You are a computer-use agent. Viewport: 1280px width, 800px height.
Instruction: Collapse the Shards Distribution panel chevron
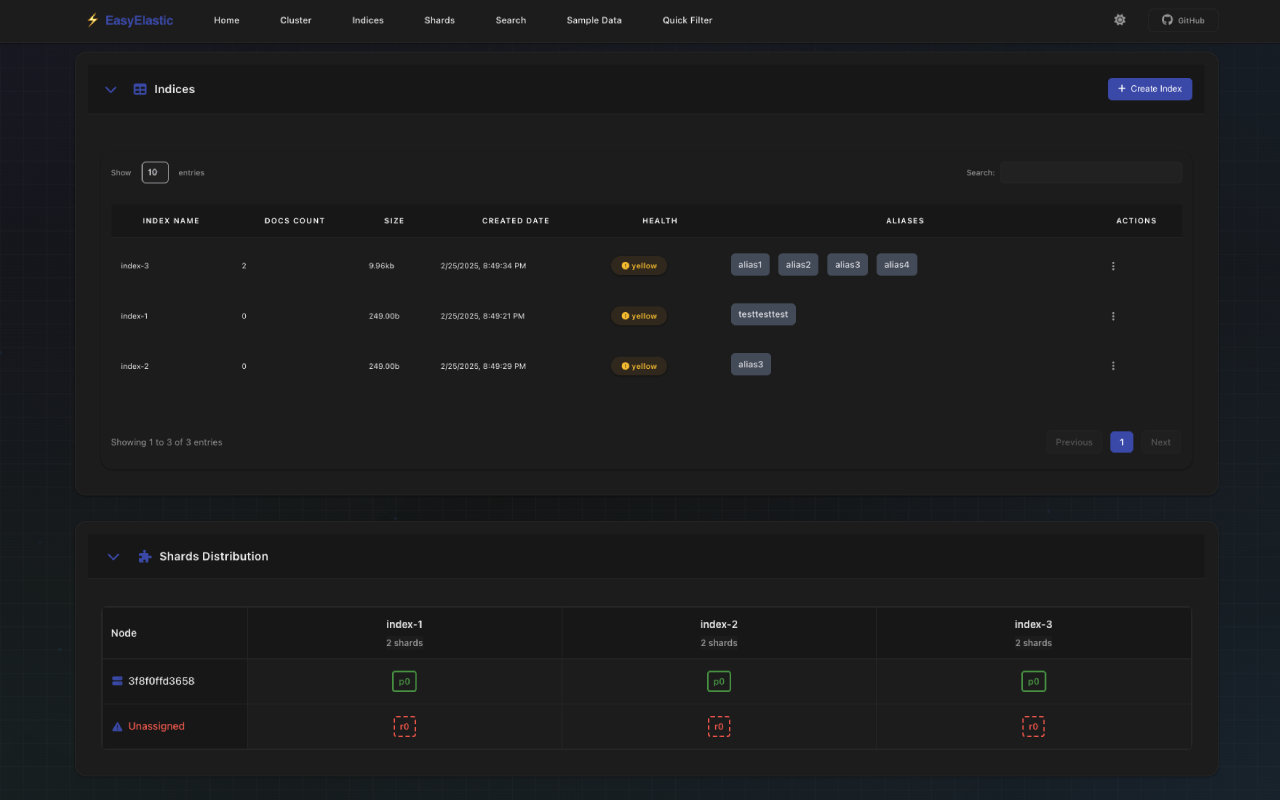pos(113,556)
